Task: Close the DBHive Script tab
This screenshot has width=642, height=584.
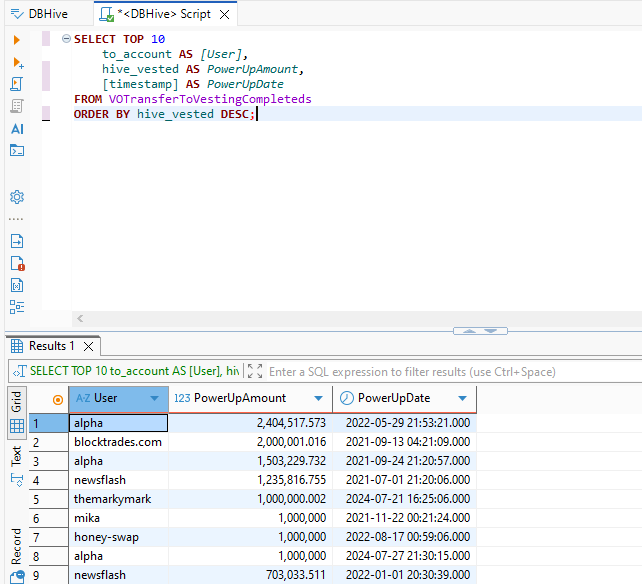Action: click(x=224, y=15)
